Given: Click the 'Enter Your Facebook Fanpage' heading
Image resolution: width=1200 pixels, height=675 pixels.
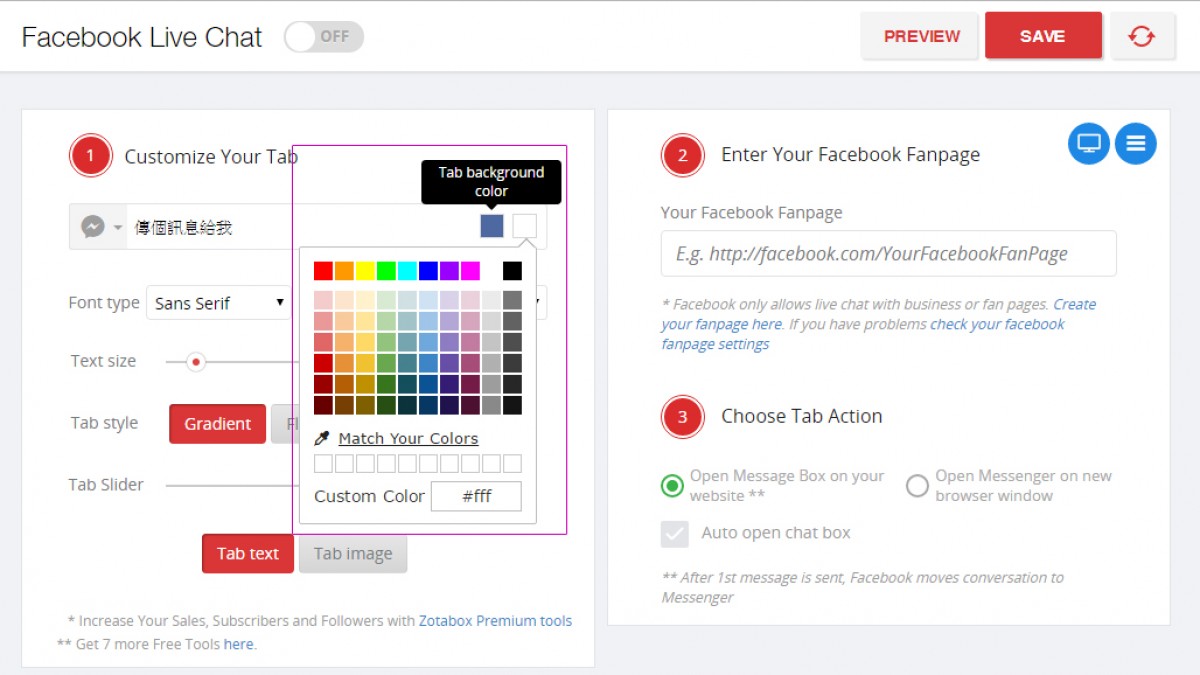Looking at the screenshot, I should pos(851,155).
